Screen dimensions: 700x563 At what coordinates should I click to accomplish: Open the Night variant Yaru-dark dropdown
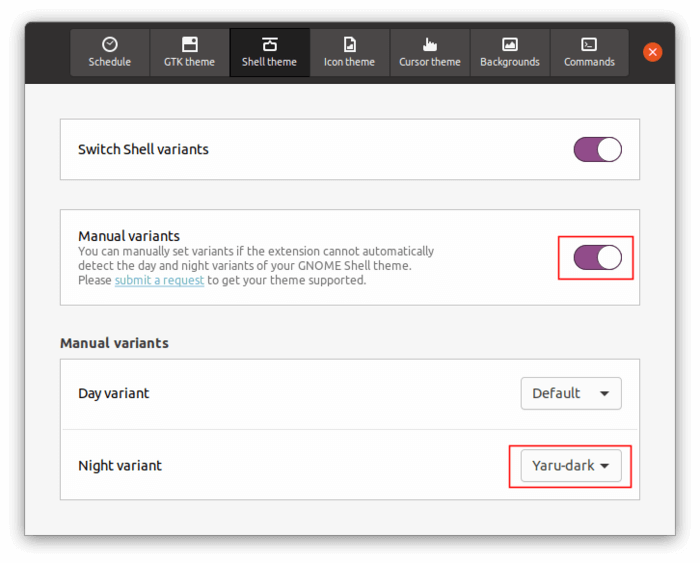571,466
